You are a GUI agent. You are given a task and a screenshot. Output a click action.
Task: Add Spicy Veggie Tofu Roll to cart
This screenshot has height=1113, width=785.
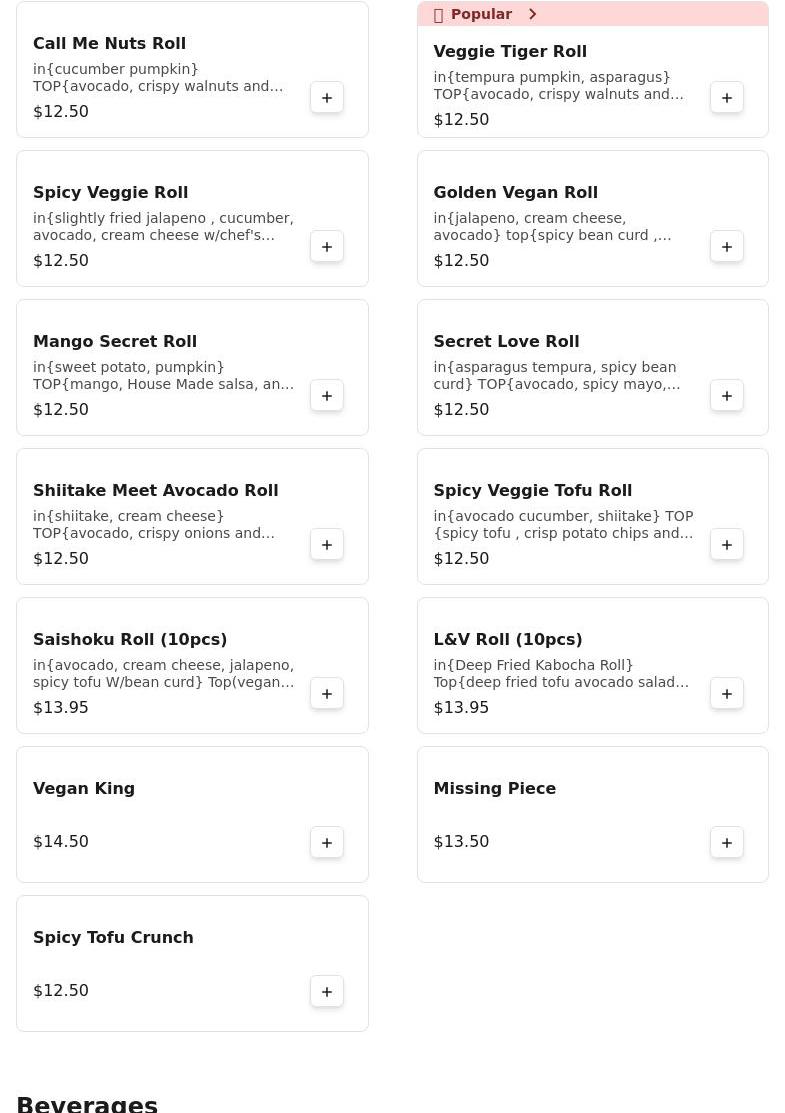tap(727, 545)
